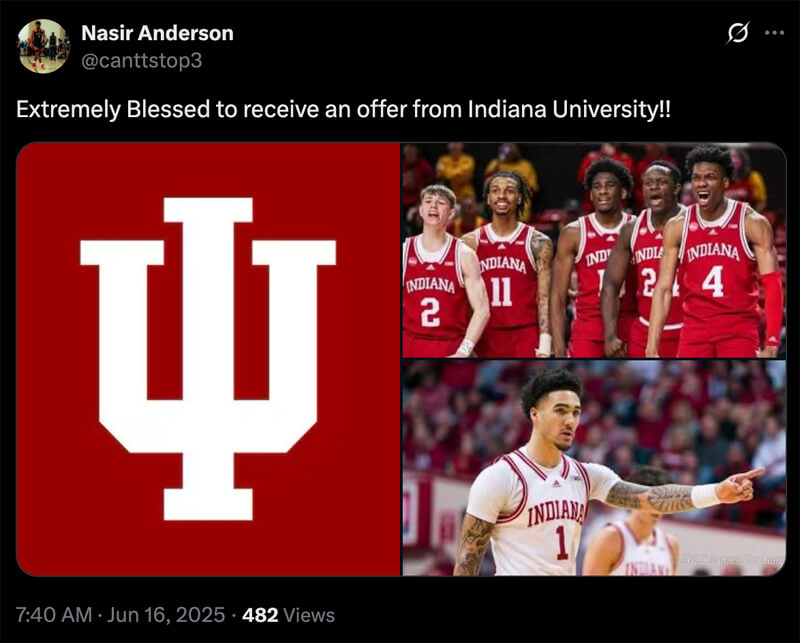Click the words Indiana University in post
The width and height of the screenshot is (800, 643).
(563, 109)
